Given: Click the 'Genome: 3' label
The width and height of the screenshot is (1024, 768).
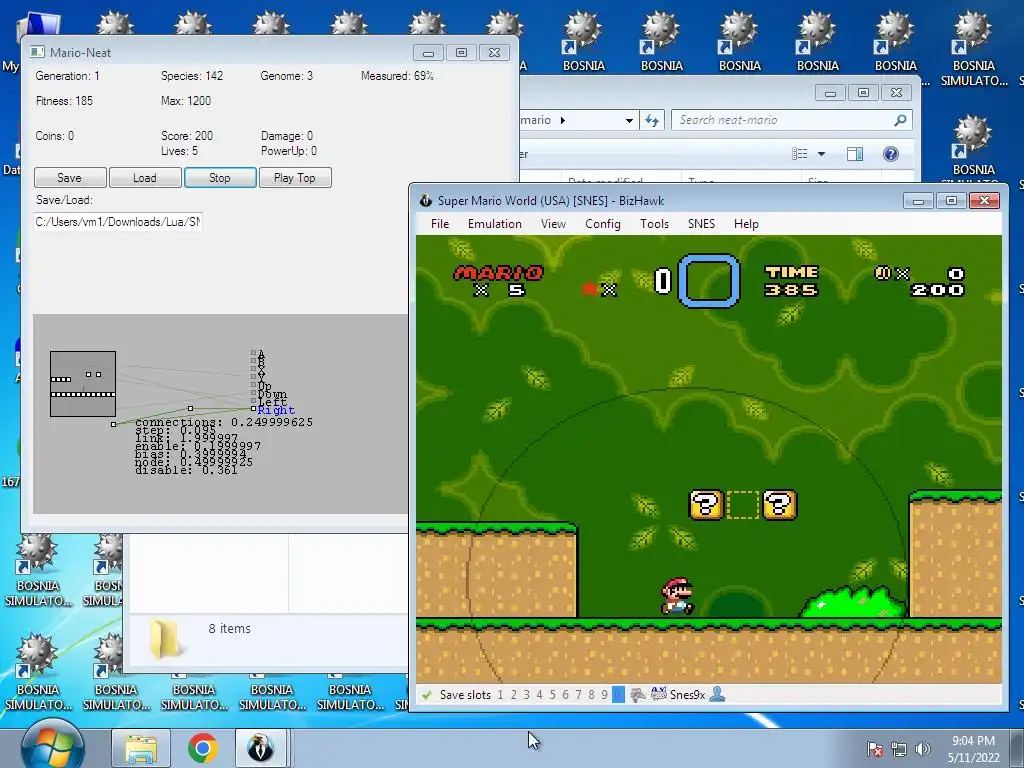Looking at the screenshot, I should 287,76.
